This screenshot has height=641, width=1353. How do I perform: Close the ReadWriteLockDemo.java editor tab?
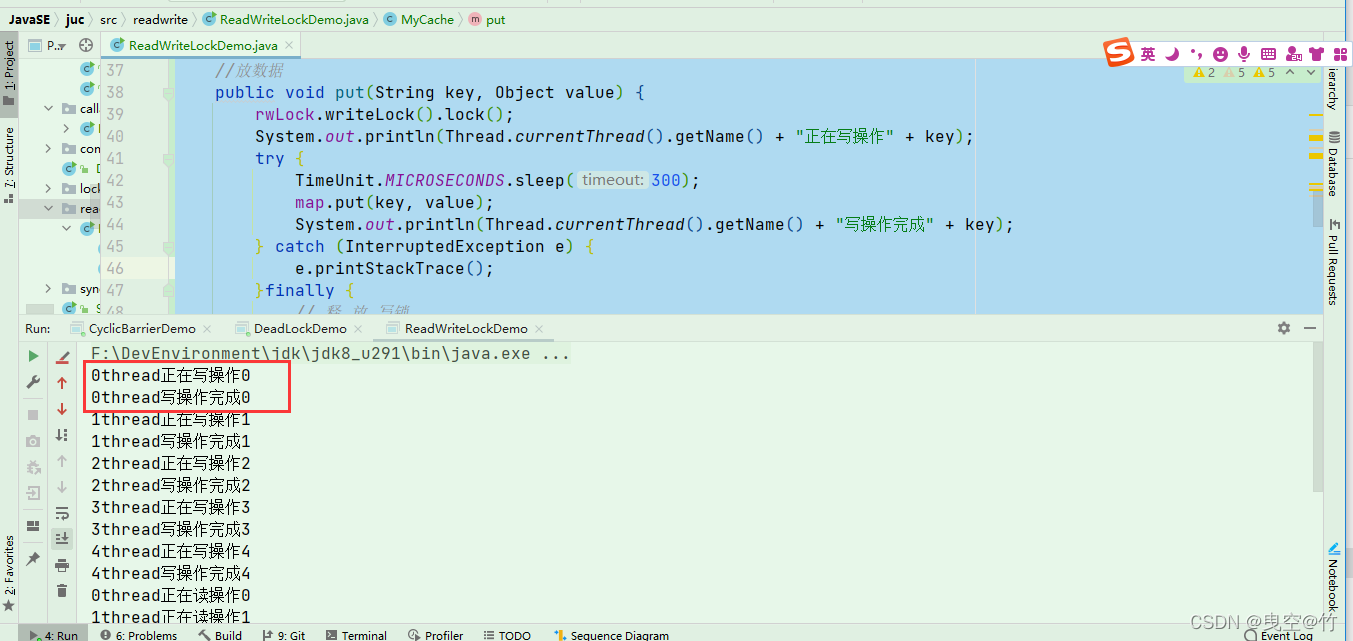point(290,45)
